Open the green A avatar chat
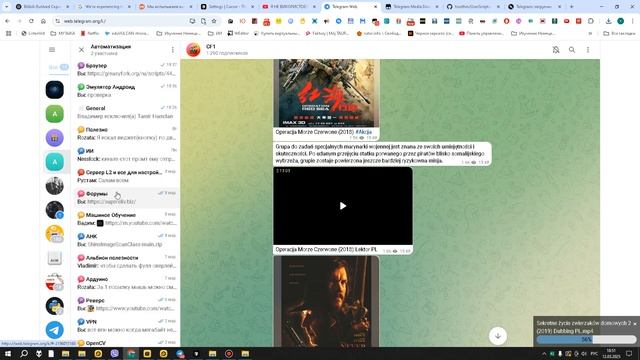Image resolution: width=640 pixels, height=360 pixels. click(55, 114)
